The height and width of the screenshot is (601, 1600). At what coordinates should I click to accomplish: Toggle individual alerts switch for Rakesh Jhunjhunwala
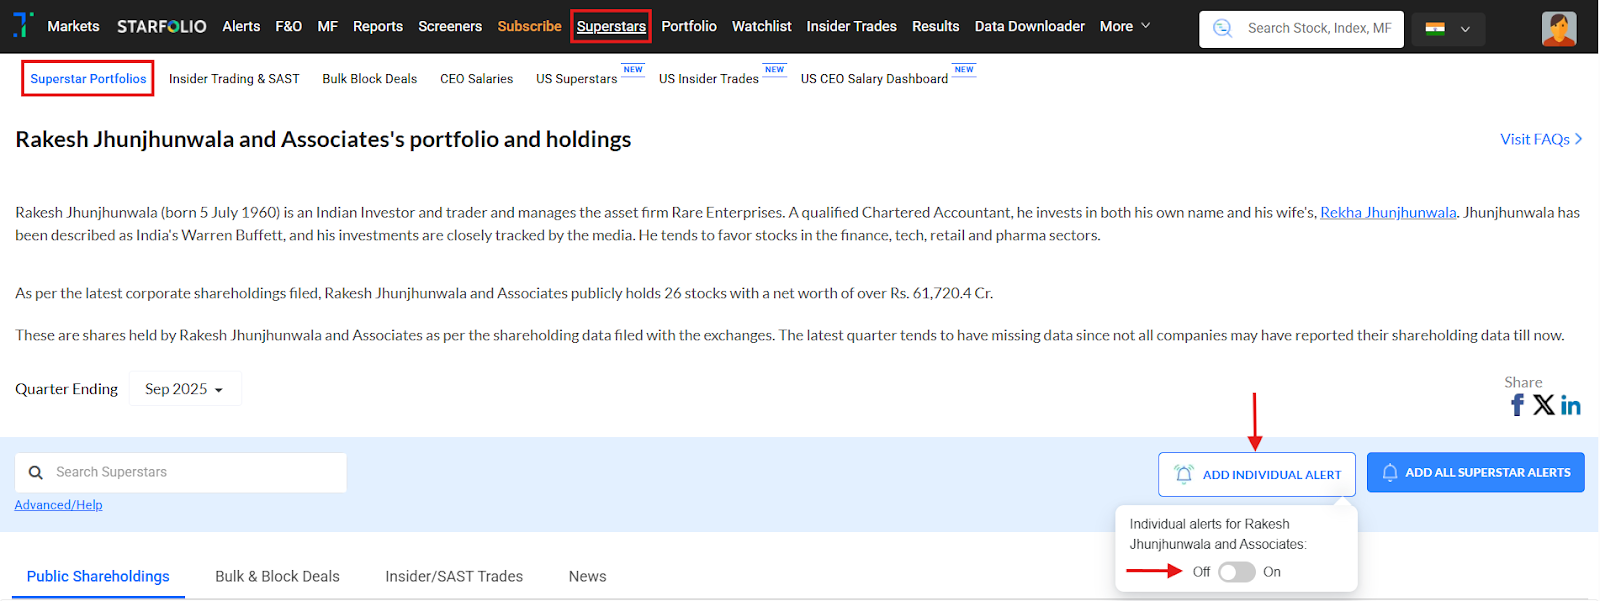pyautogui.click(x=1236, y=572)
